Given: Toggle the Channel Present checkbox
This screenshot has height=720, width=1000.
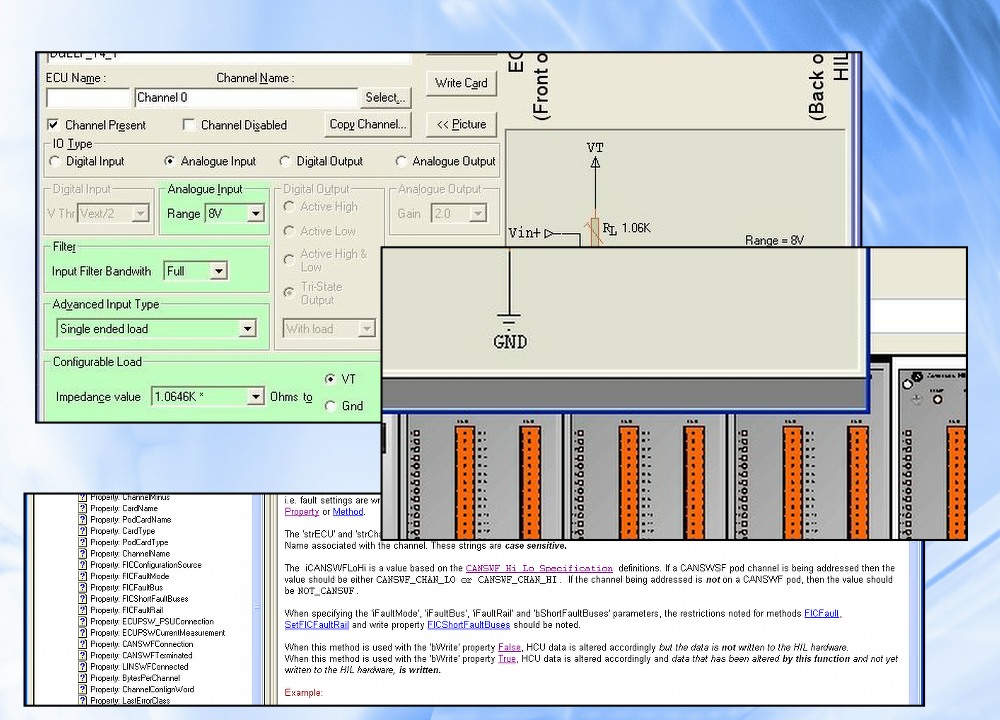Looking at the screenshot, I should coord(53,125).
